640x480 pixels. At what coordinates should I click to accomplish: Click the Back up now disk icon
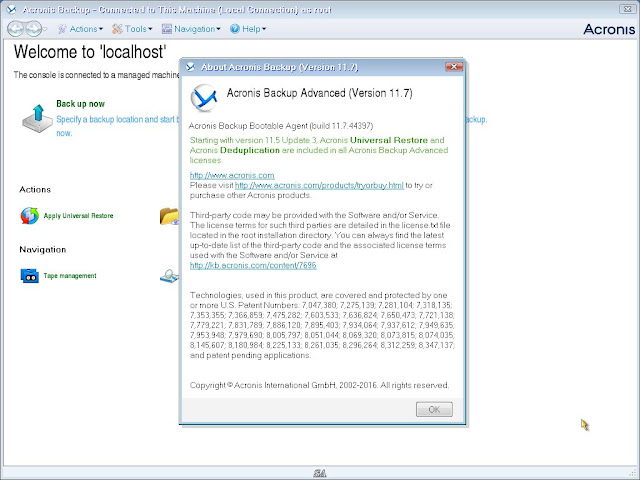tap(37, 118)
